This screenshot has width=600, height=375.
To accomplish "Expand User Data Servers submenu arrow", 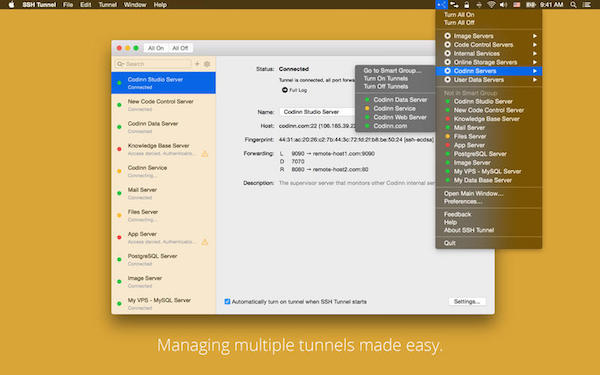I will [x=535, y=80].
